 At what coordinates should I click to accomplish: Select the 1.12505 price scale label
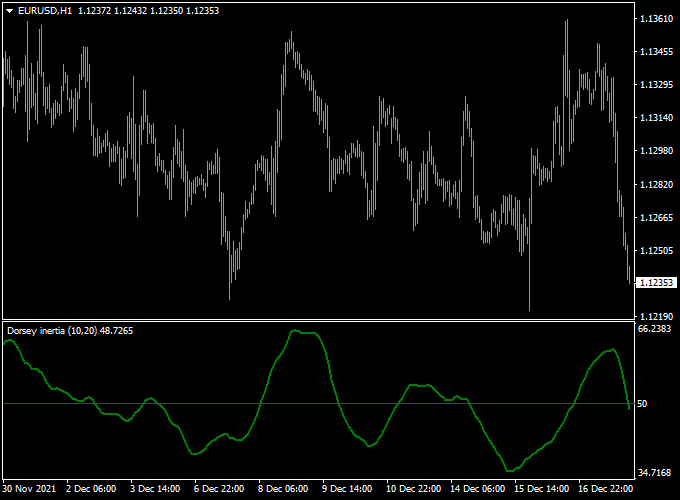point(657,250)
